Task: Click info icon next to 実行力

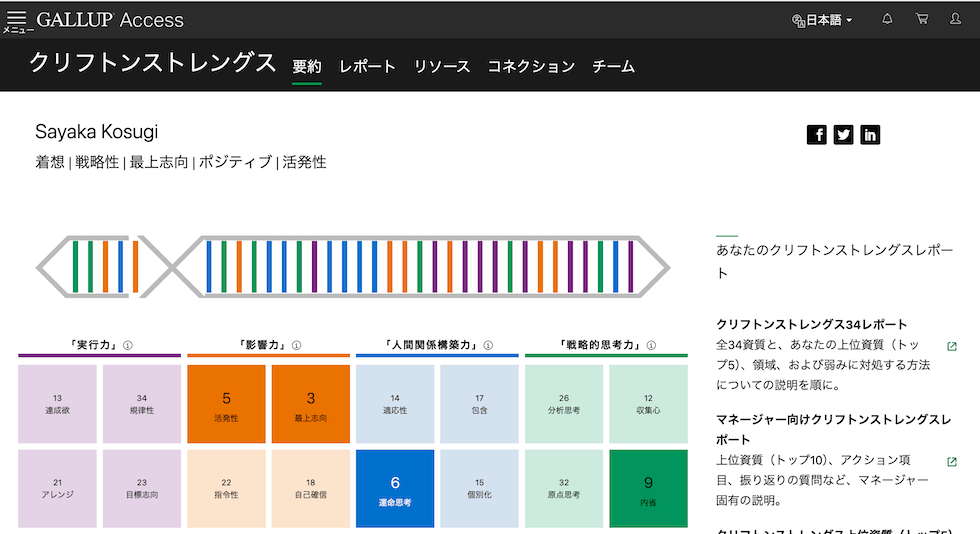Action: (128, 345)
